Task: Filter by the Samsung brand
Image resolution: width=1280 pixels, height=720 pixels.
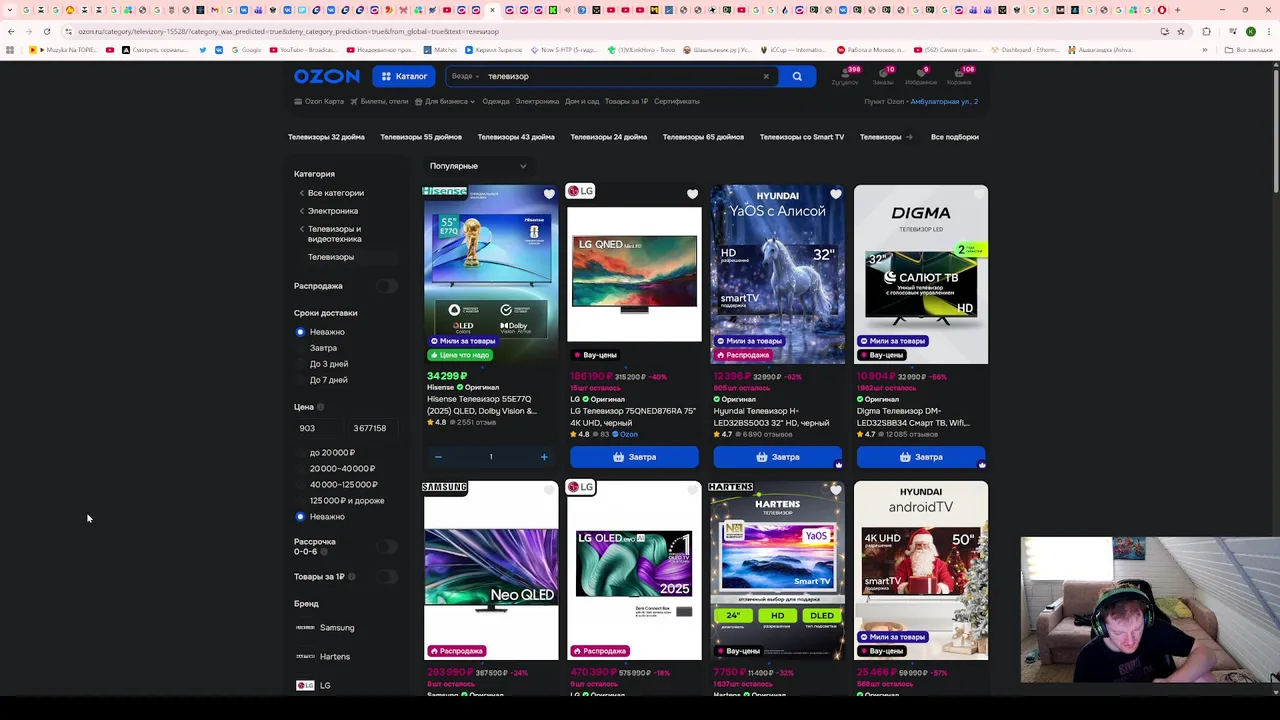Action: click(x=326, y=628)
